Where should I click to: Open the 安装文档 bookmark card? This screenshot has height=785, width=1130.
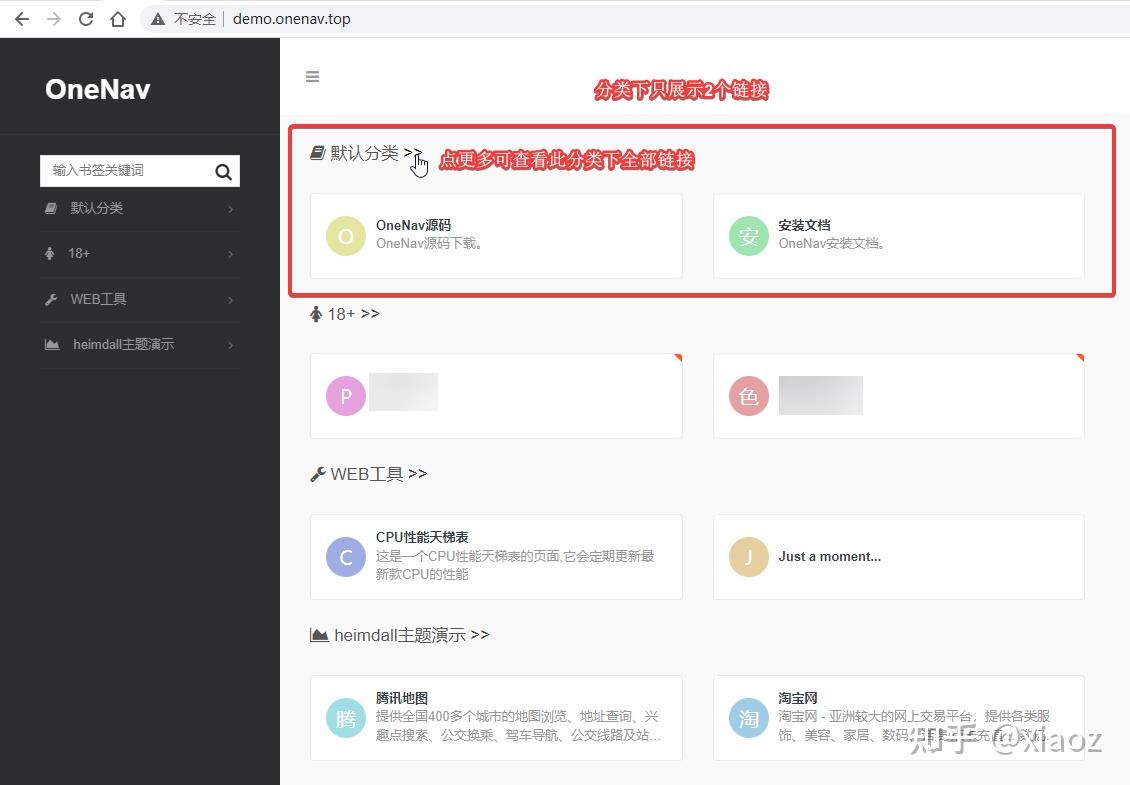point(898,235)
